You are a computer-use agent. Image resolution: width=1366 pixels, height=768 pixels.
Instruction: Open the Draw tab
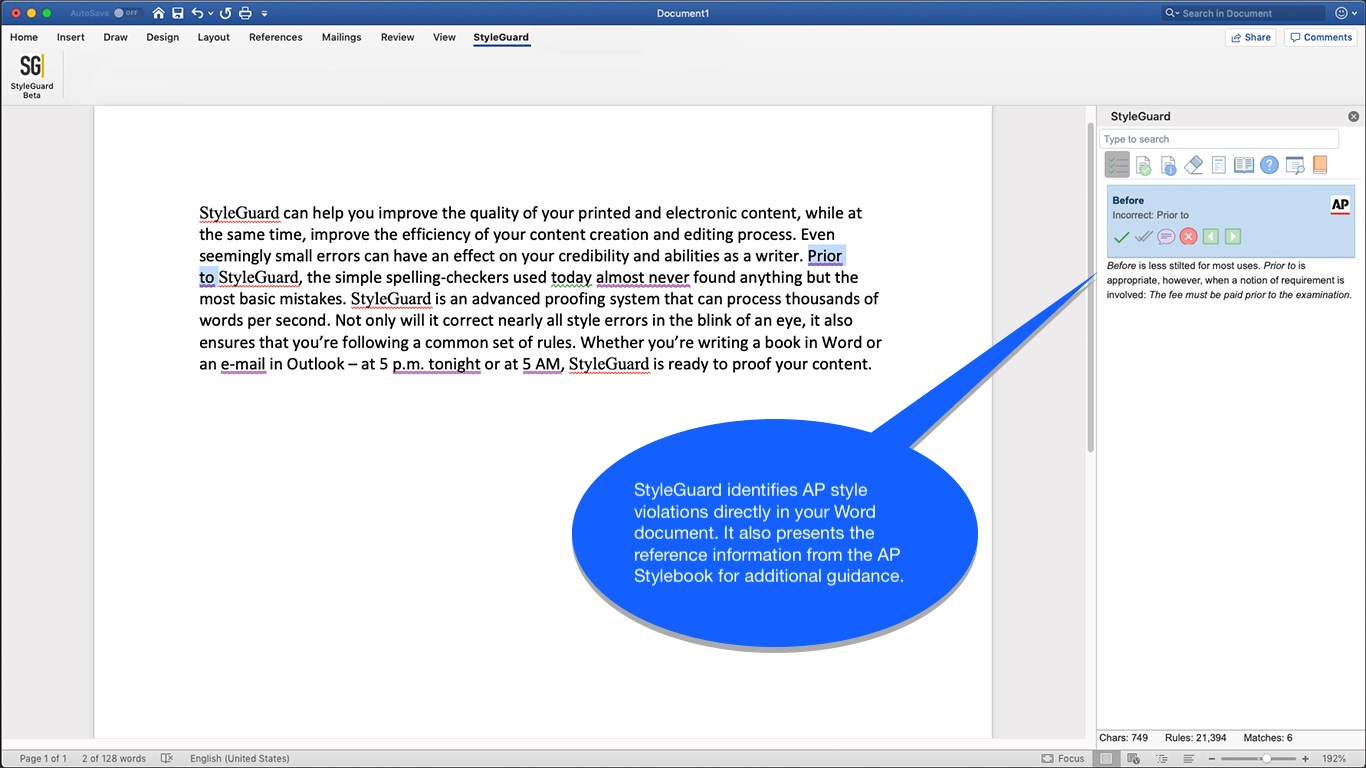tap(116, 37)
